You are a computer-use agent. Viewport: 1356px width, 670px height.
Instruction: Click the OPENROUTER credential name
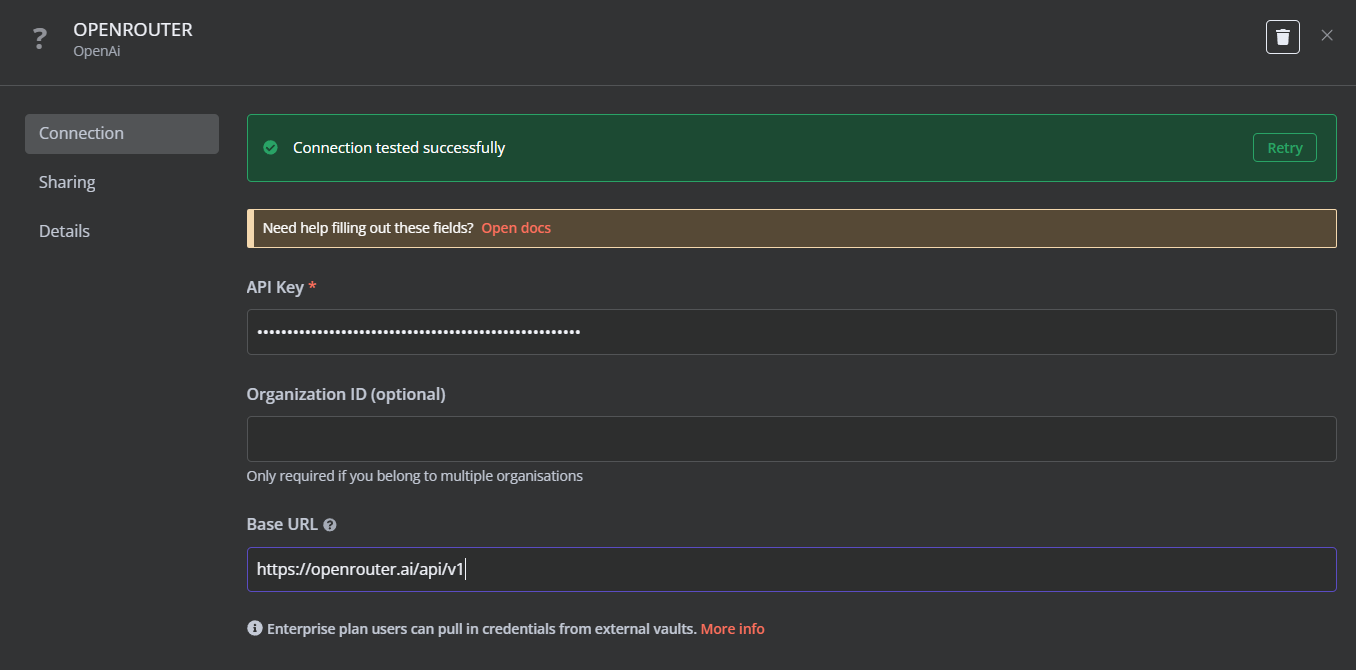[133, 30]
